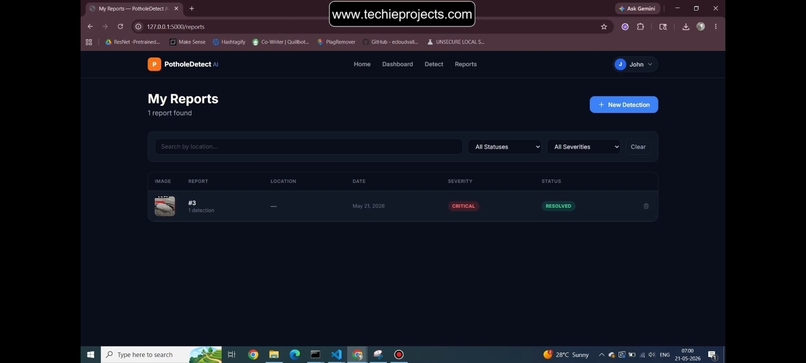Open the ResNet -Pretrained bookmark

point(133,42)
